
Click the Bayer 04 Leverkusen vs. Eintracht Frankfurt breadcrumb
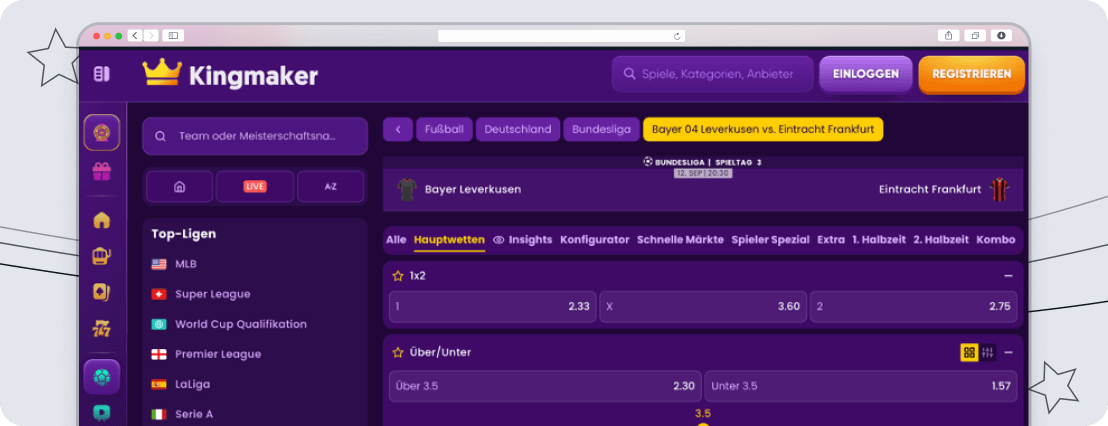click(x=763, y=129)
